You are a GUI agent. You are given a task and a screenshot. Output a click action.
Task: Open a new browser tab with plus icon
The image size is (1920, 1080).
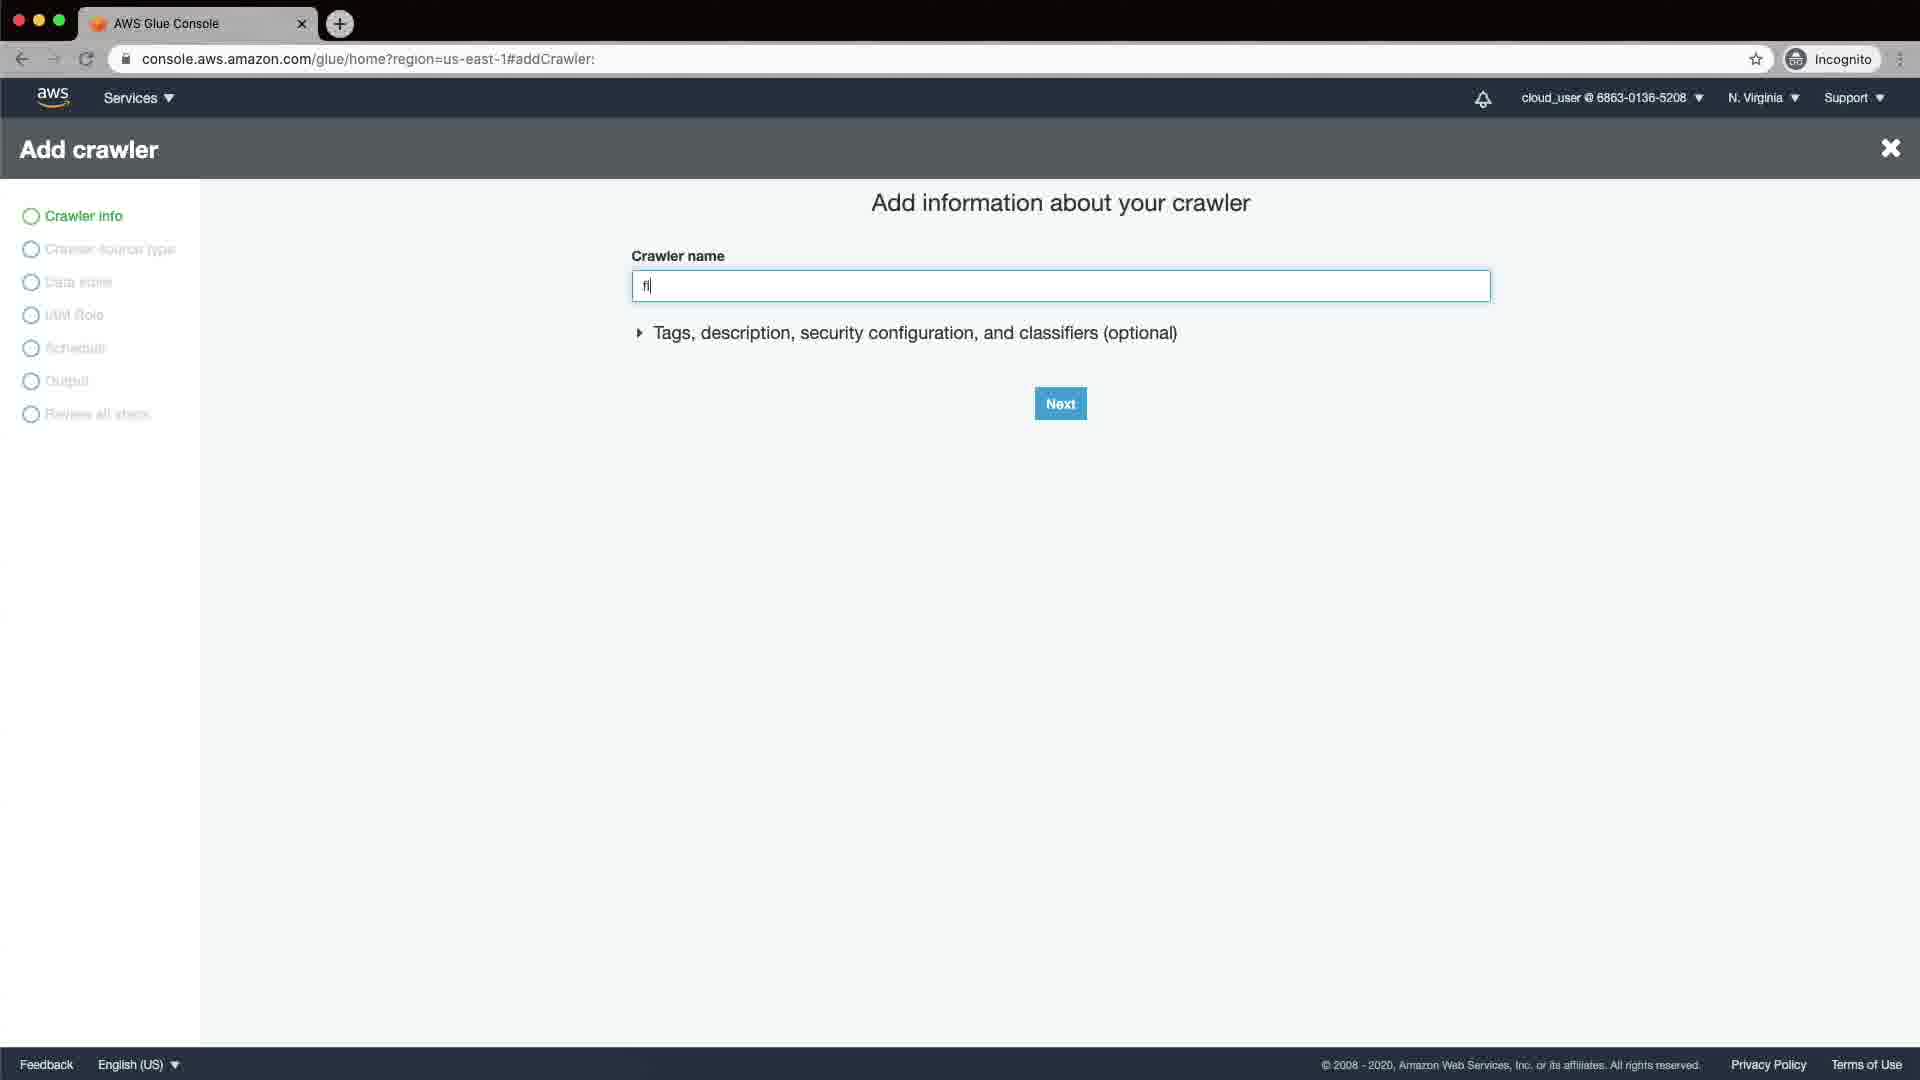coord(340,23)
